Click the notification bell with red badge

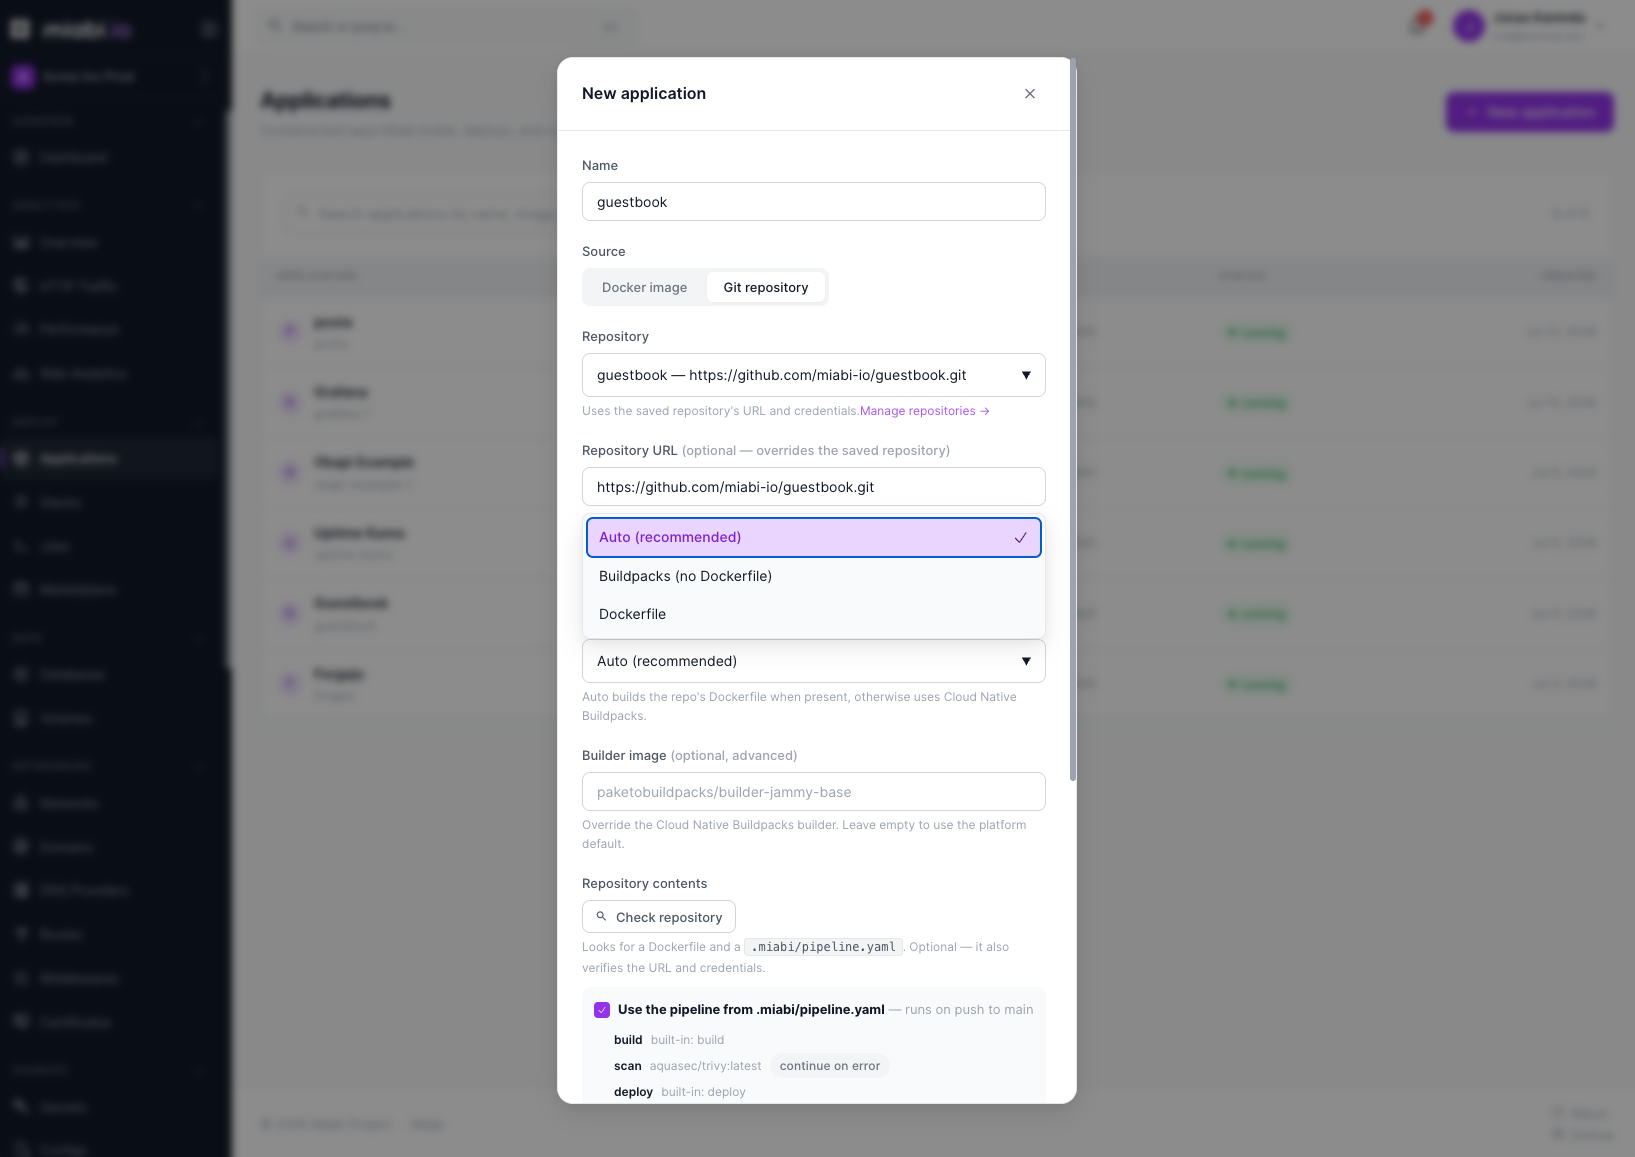[x=1418, y=25]
